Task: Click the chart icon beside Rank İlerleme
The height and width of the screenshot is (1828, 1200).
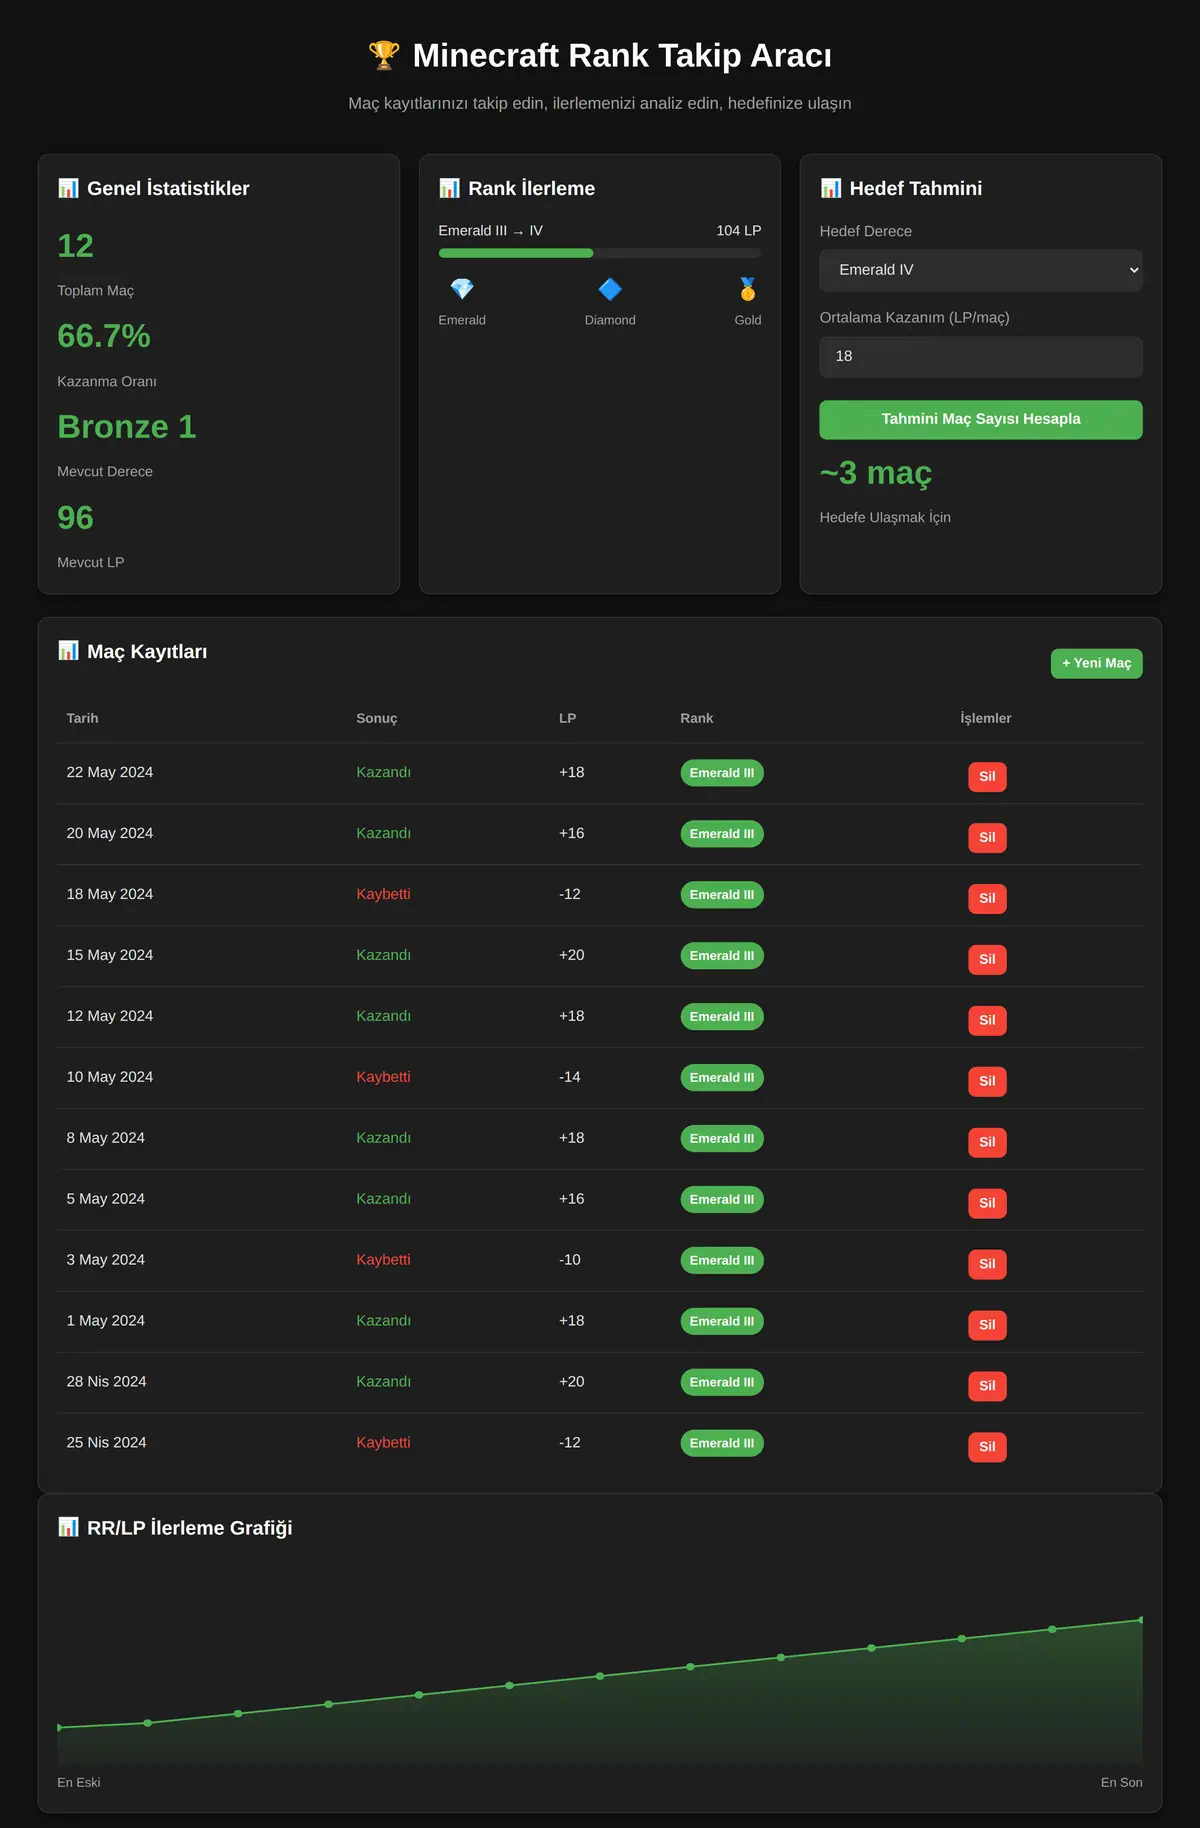Action: [449, 188]
